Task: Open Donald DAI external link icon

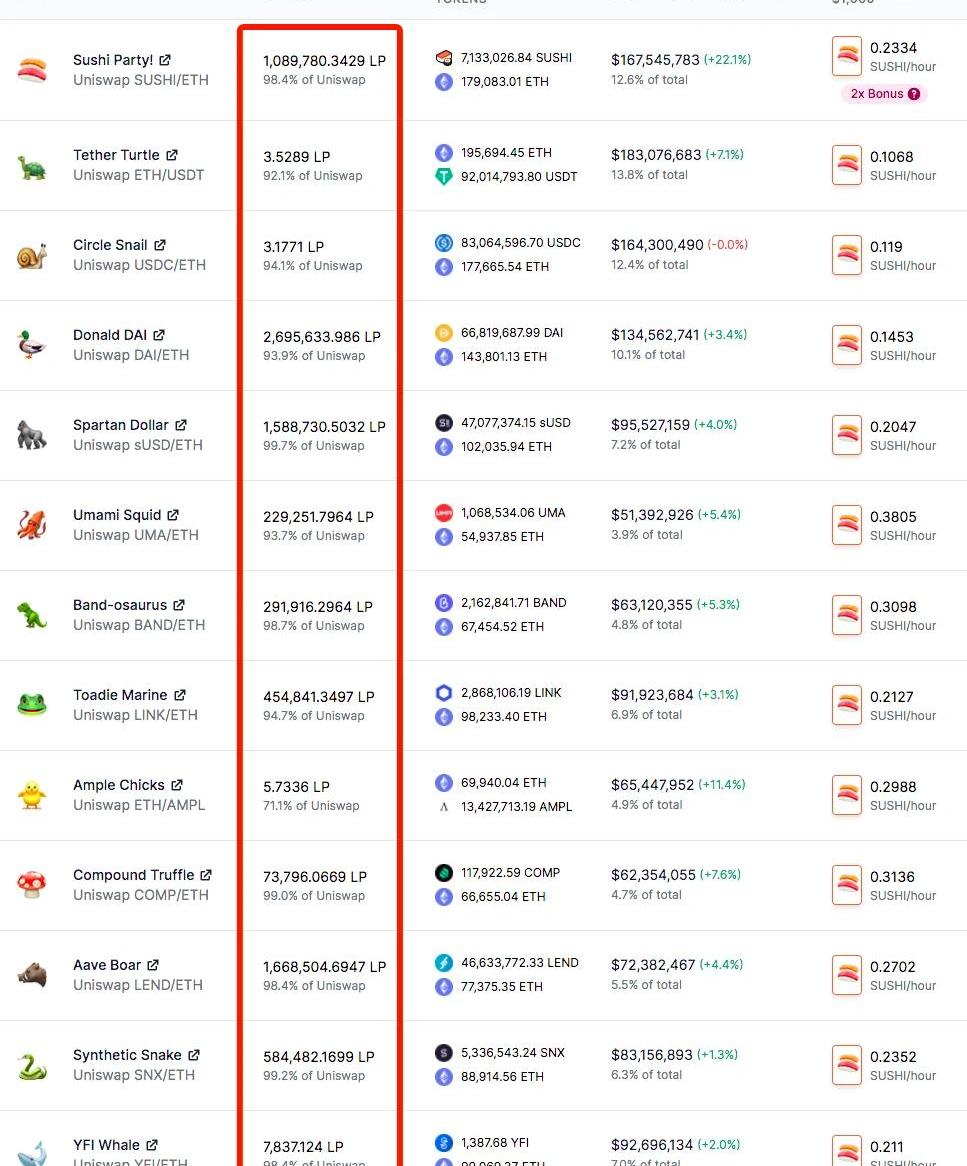Action: point(159,335)
